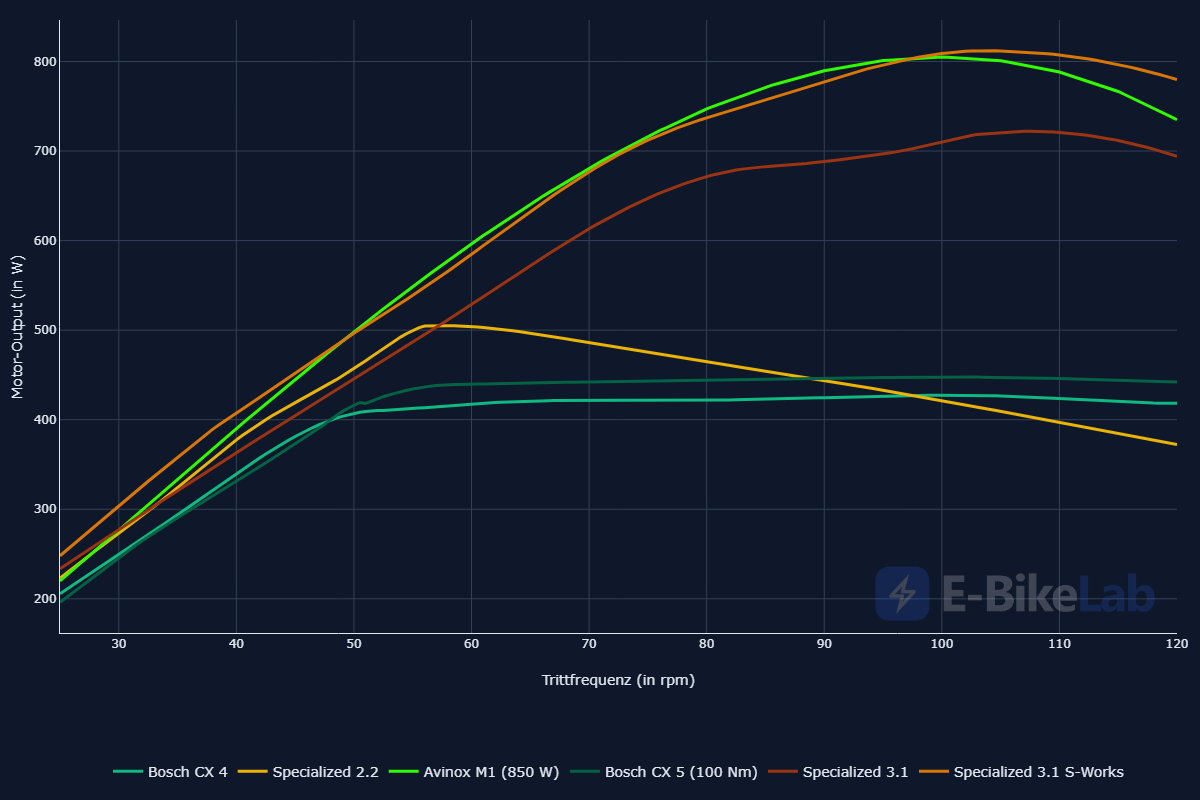The height and width of the screenshot is (800, 1200).
Task: Click the yellow Specialized 2.2 legend line marker
Action: click(x=253, y=772)
